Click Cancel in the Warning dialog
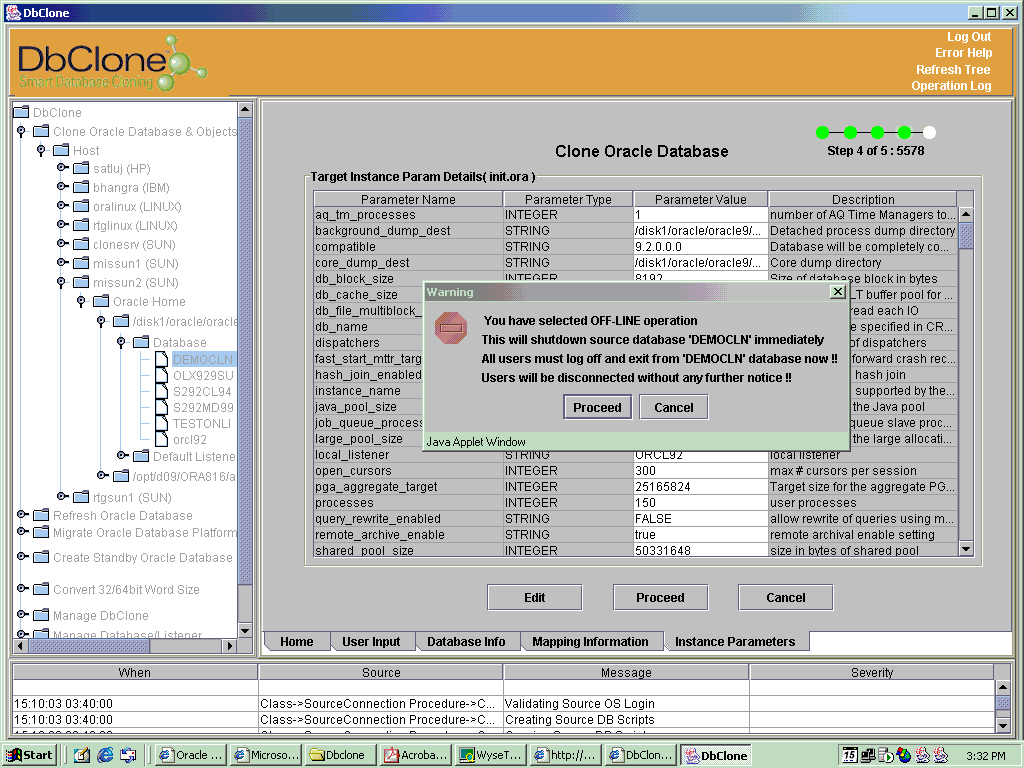This screenshot has width=1024, height=768. (x=674, y=408)
